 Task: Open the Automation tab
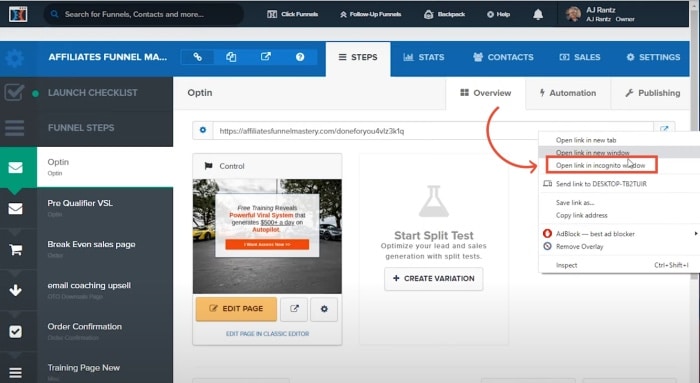(568, 93)
